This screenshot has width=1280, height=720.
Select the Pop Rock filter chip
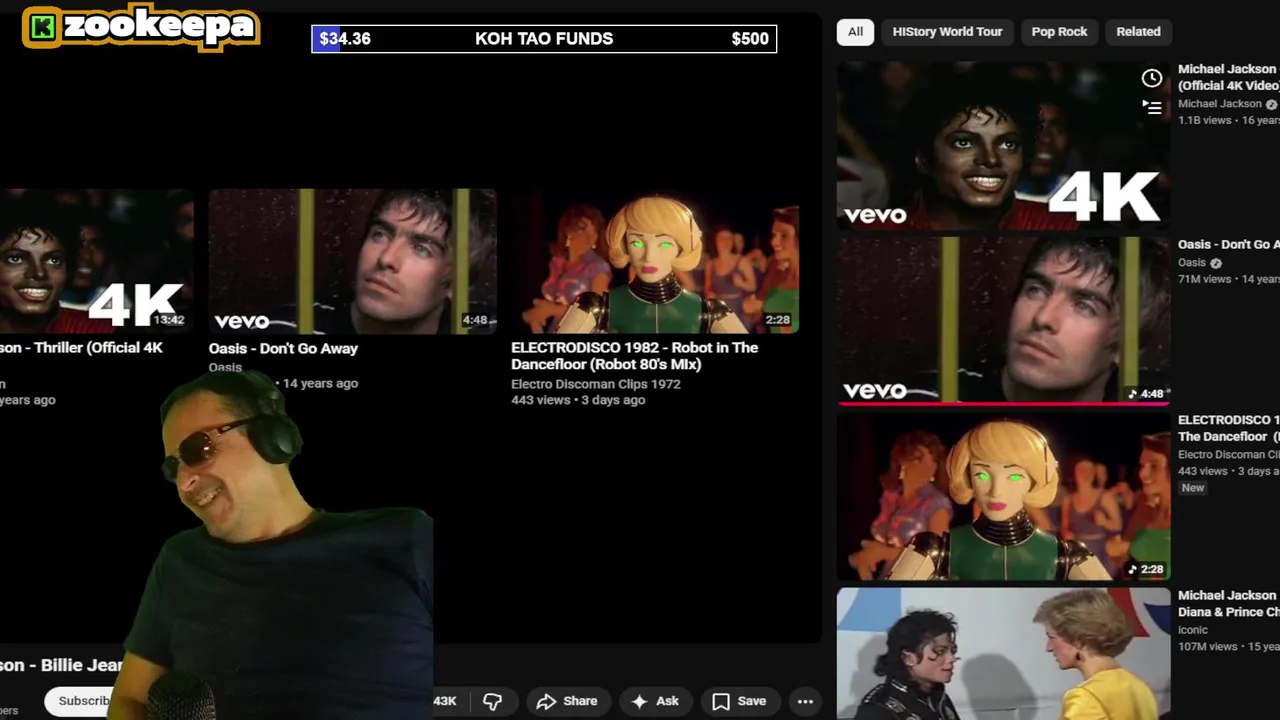coord(1059,31)
